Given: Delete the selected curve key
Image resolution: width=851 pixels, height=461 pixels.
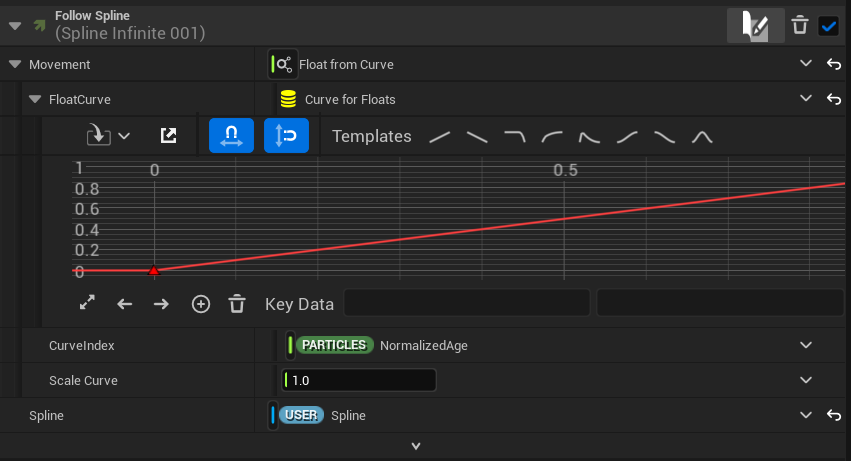Looking at the screenshot, I should point(237,304).
